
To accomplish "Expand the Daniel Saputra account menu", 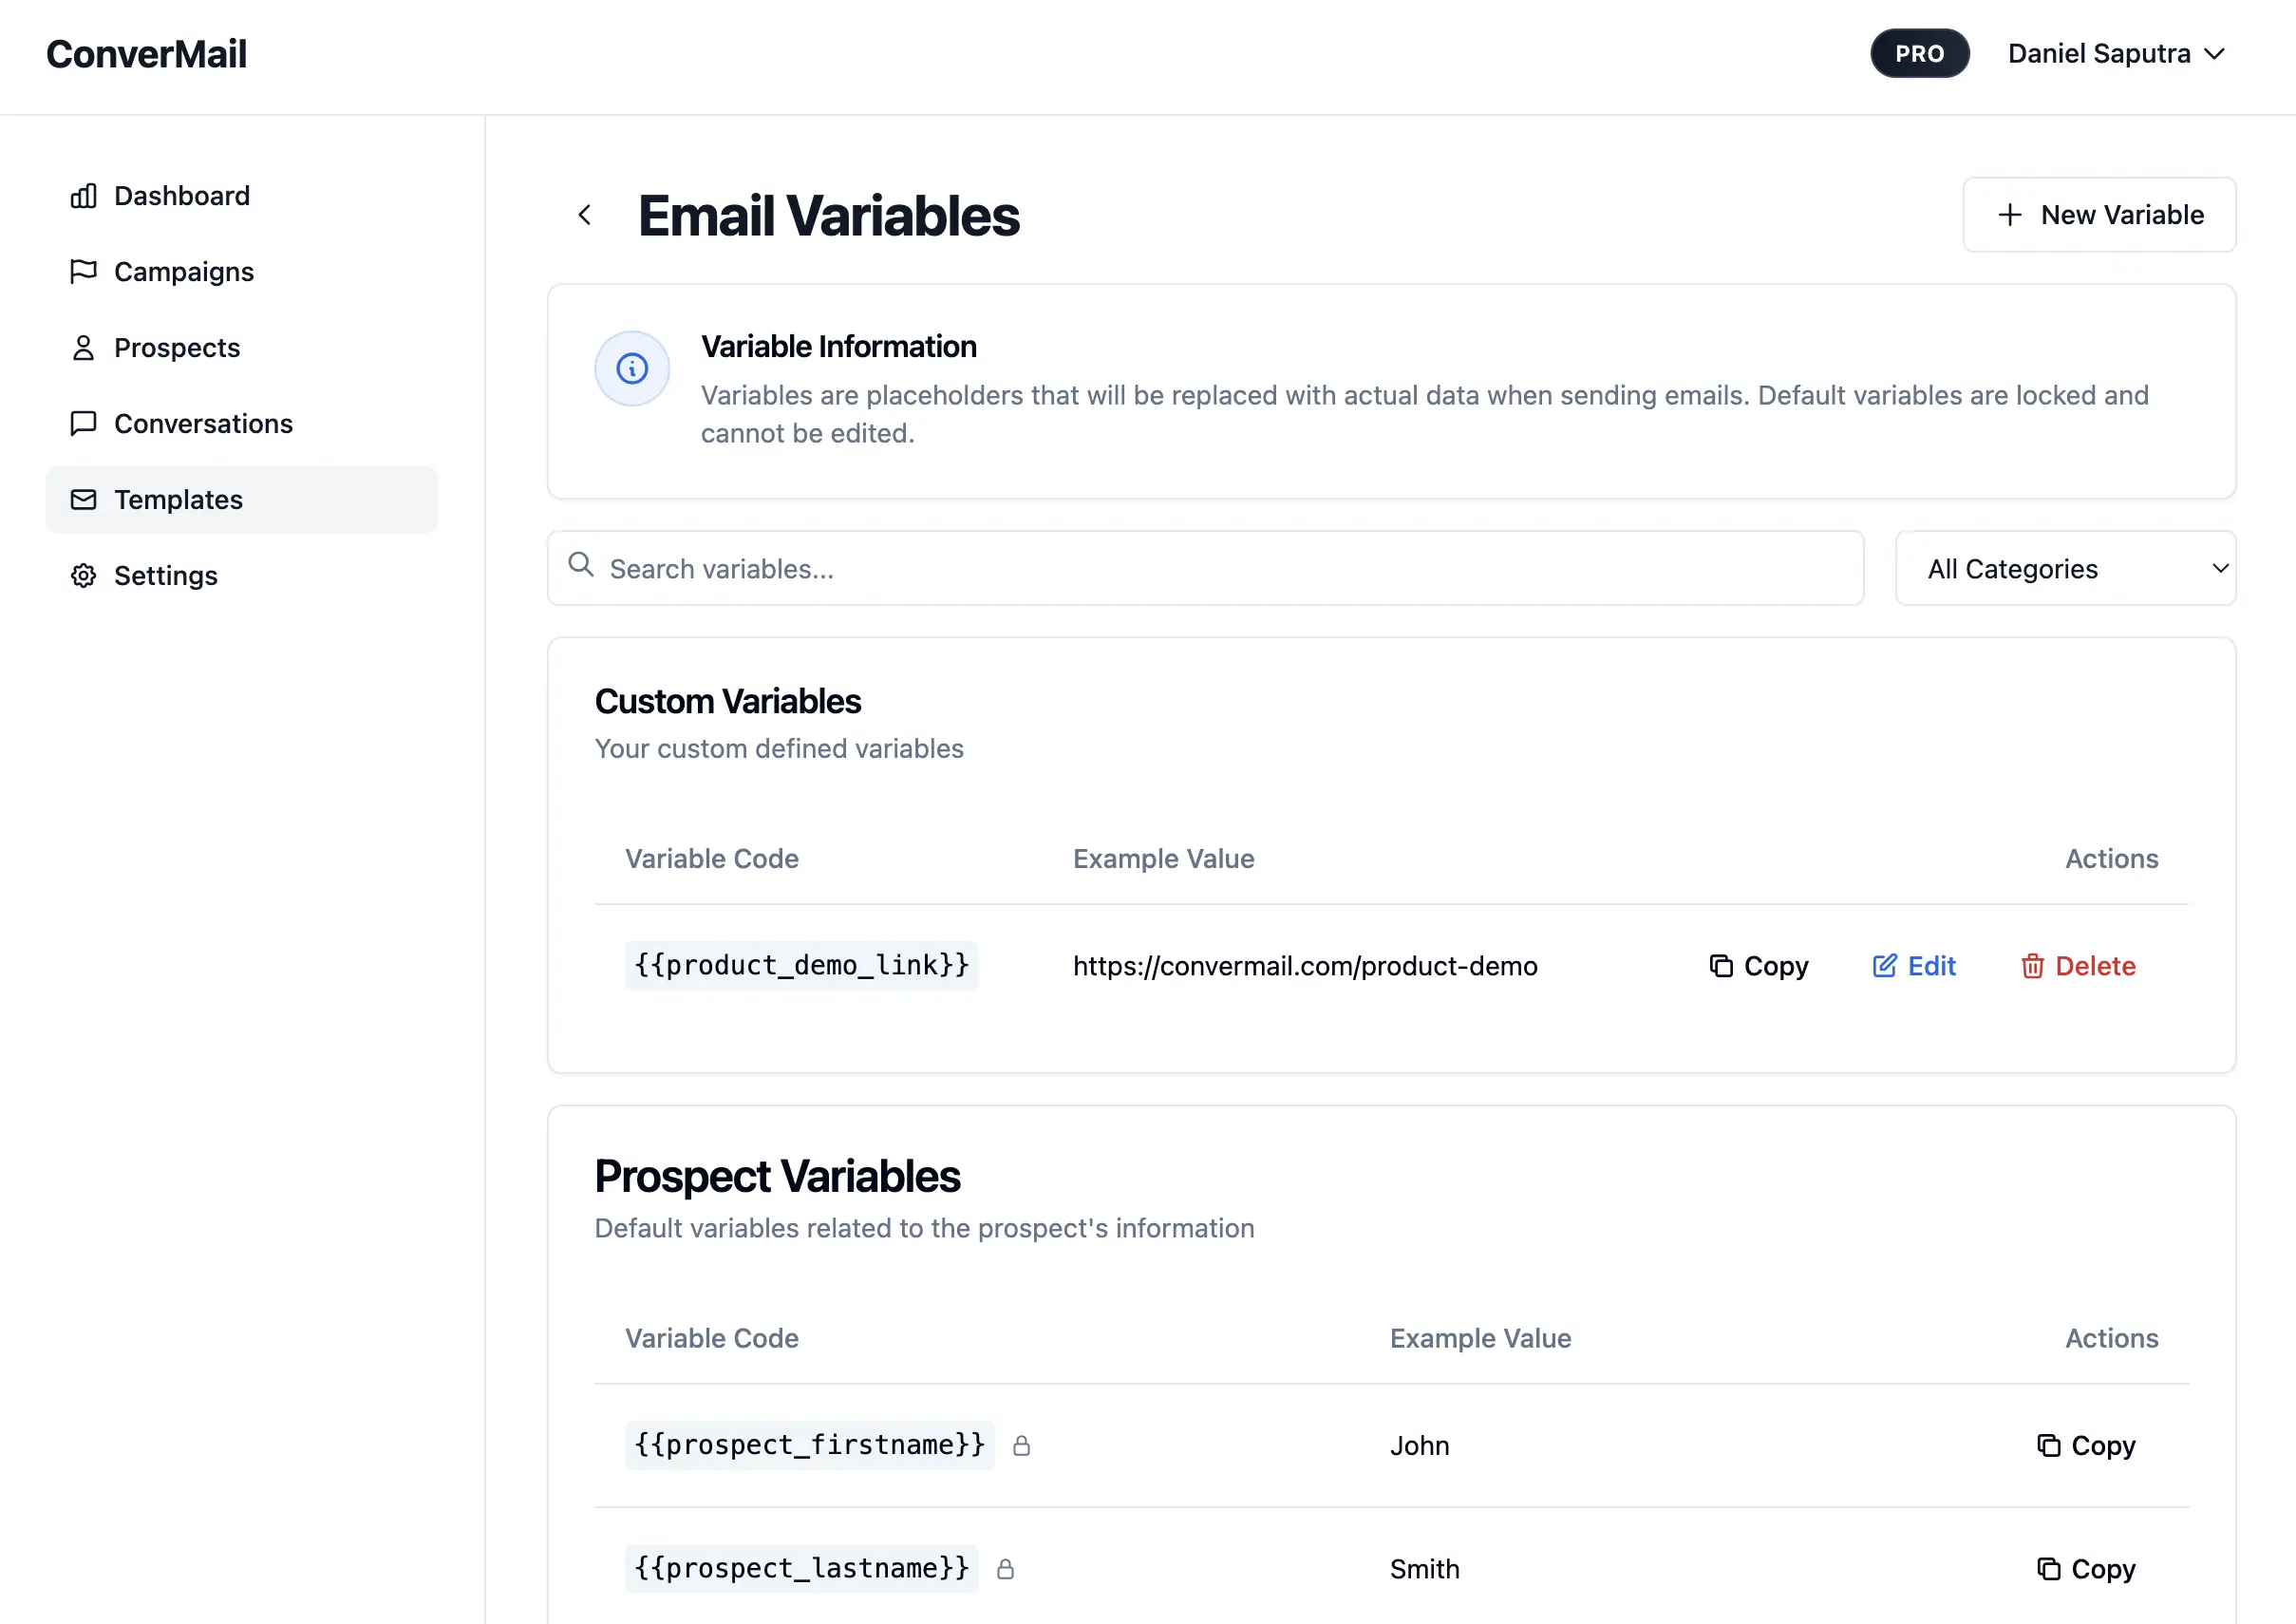I will click(2116, 54).
